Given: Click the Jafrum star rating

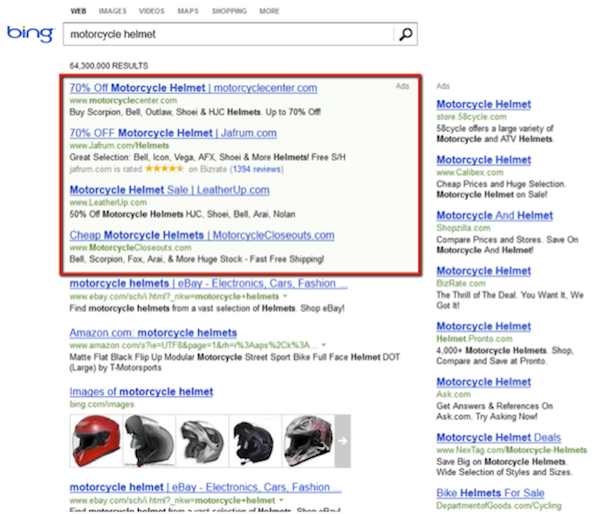Looking at the screenshot, I should [164, 168].
